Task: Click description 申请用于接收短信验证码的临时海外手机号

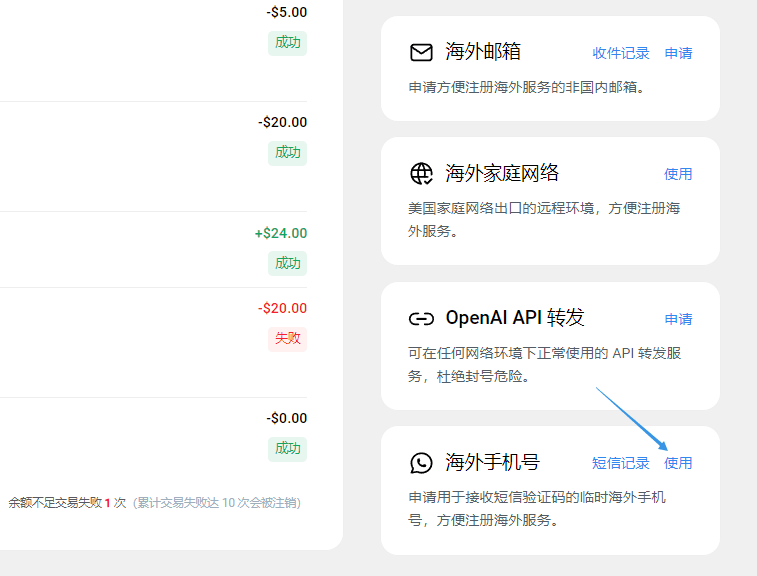Action: pos(537,508)
